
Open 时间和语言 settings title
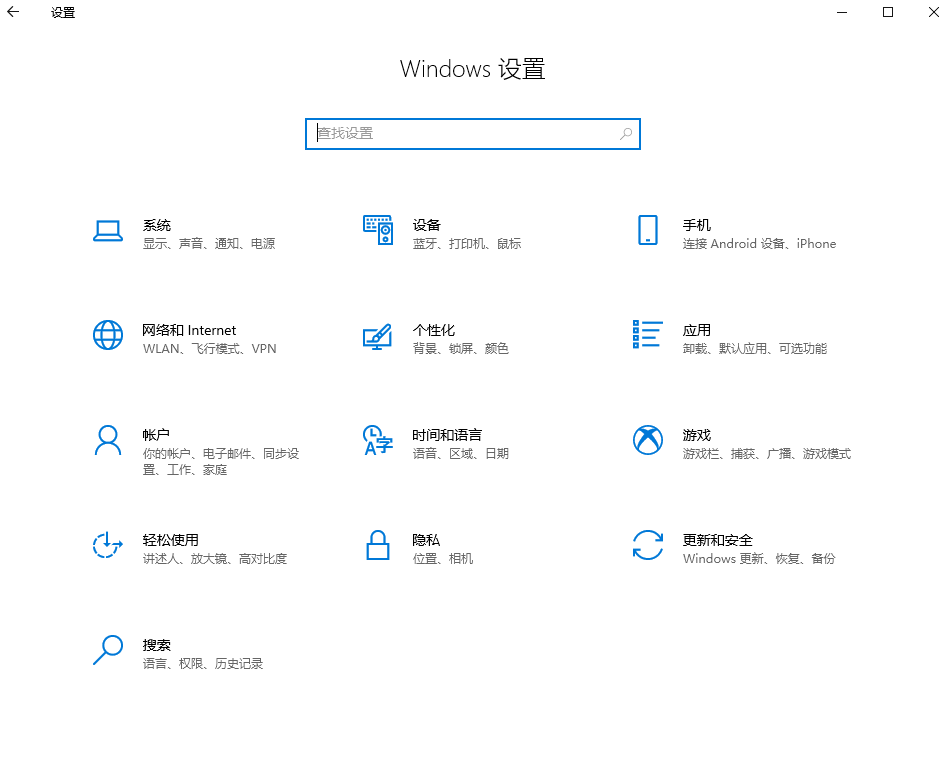(x=447, y=435)
